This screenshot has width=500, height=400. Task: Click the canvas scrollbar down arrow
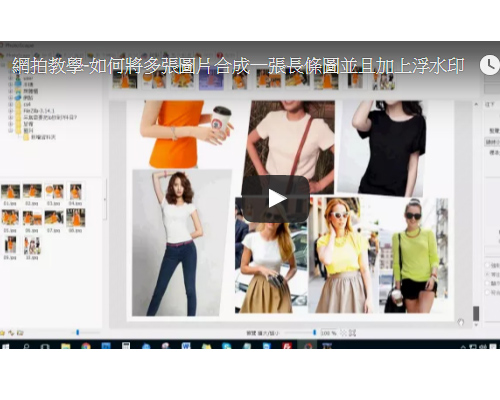point(476,324)
